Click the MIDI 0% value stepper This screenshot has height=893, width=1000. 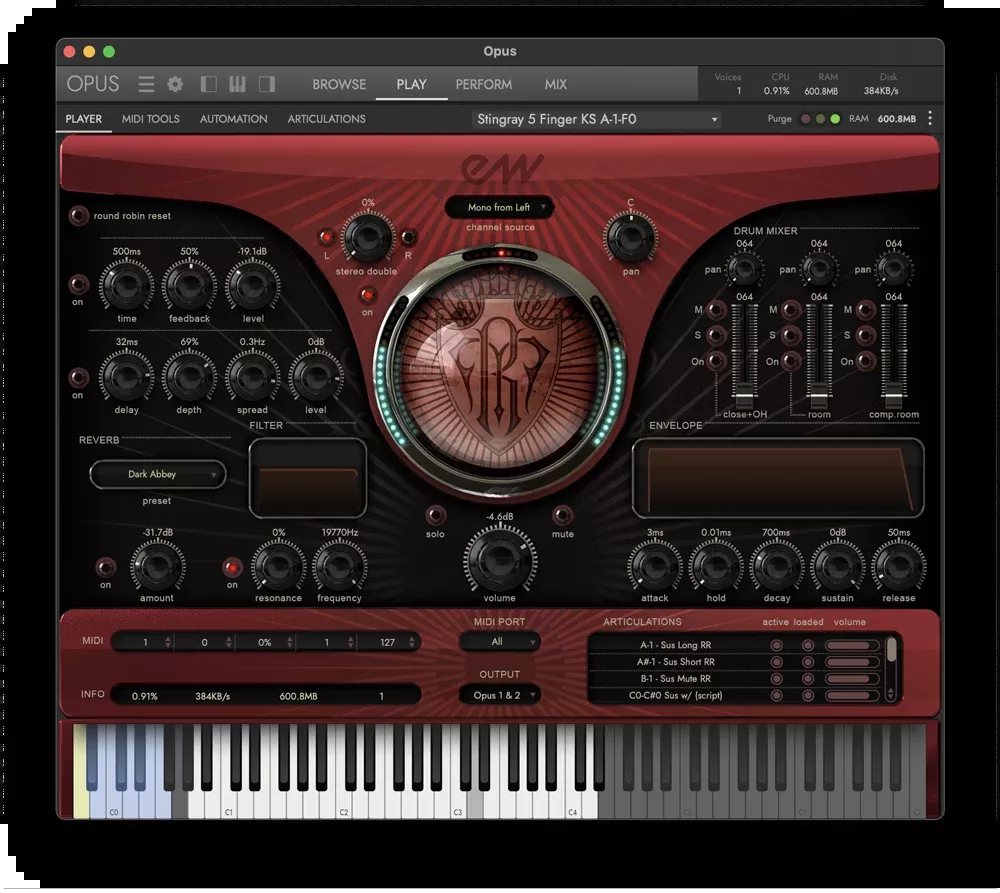click(290, 642)
